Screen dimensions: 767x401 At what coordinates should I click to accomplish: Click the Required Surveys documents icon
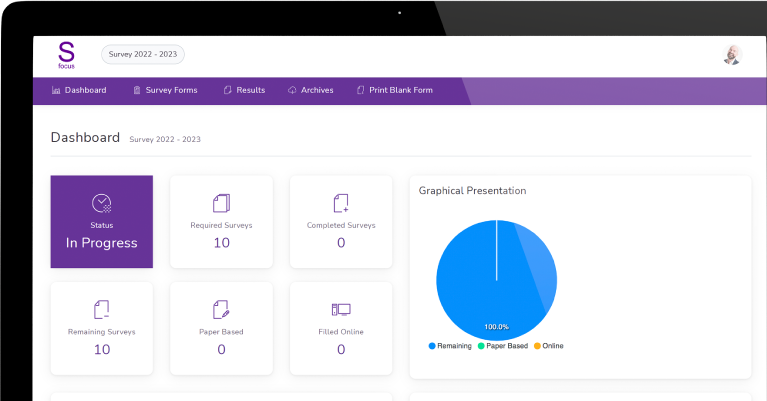[x=222, y=203]
